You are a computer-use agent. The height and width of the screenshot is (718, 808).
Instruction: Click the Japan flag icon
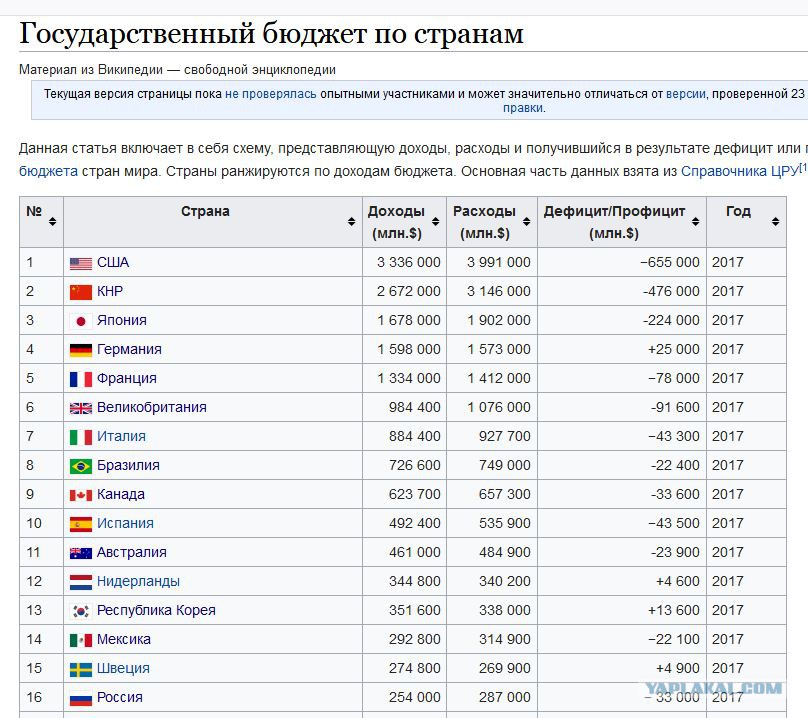[x=81, y=321]
